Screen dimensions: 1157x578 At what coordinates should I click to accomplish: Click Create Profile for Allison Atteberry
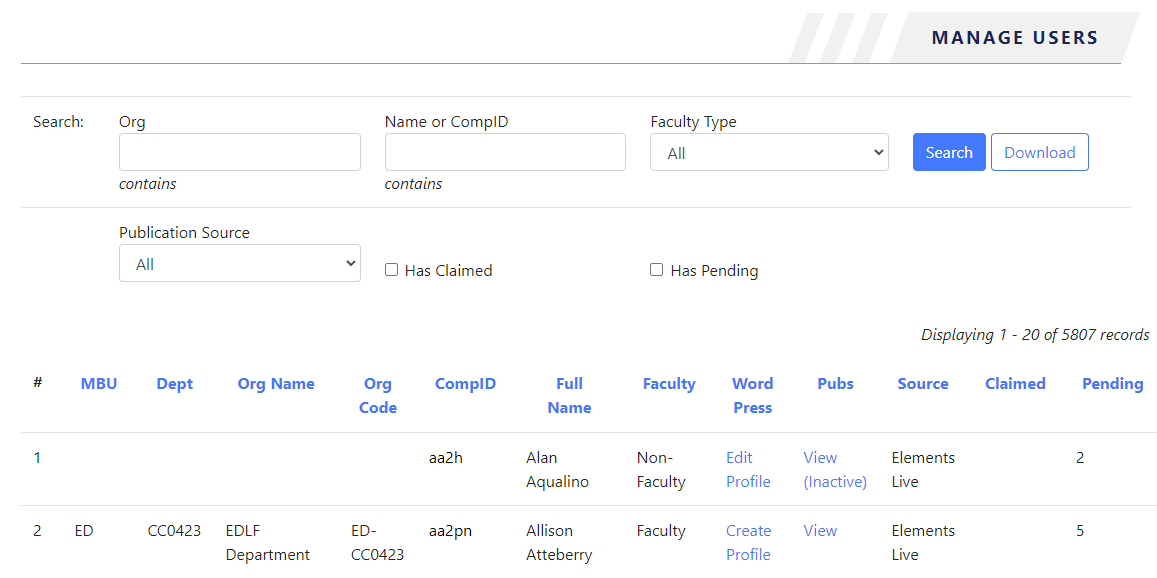[748, 542]
